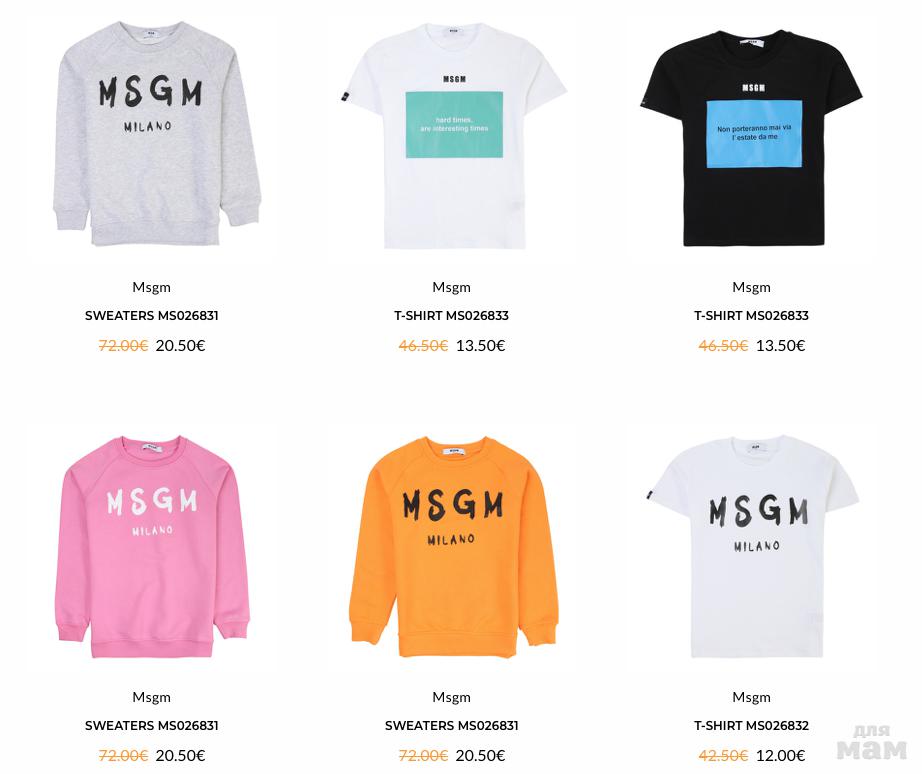Open the white T-shirt with green box
The image size is (922, 774).
(x=453, y=136)
